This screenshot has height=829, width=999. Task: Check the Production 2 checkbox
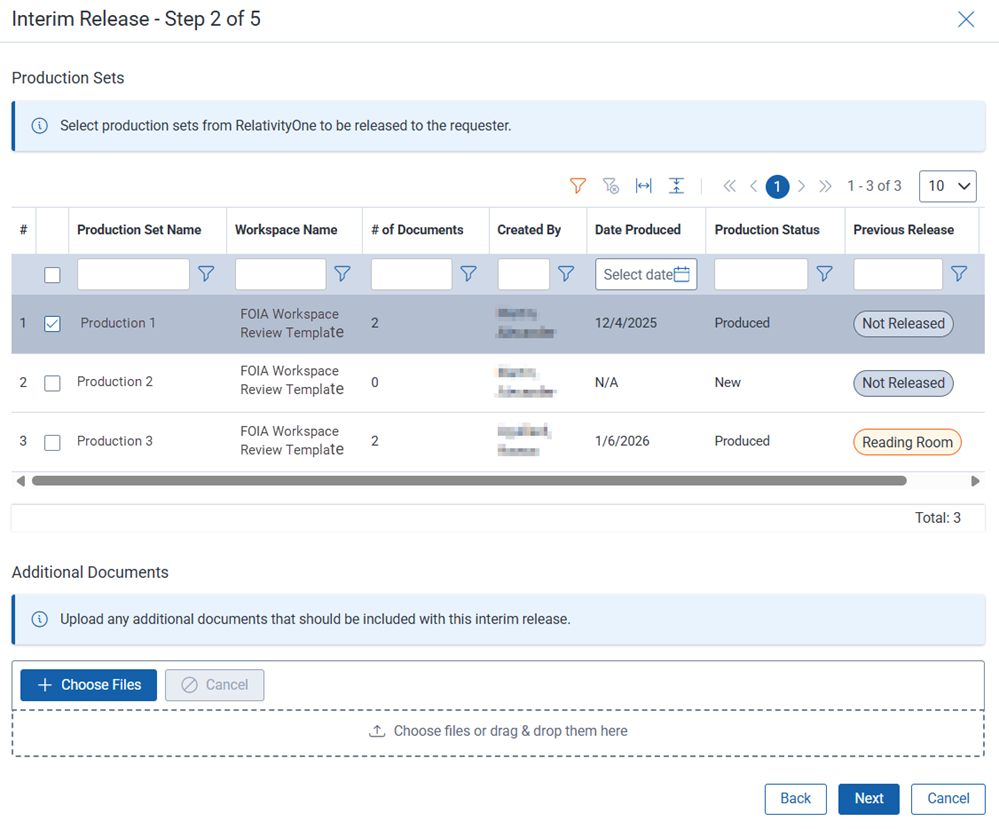pos(52,383)
